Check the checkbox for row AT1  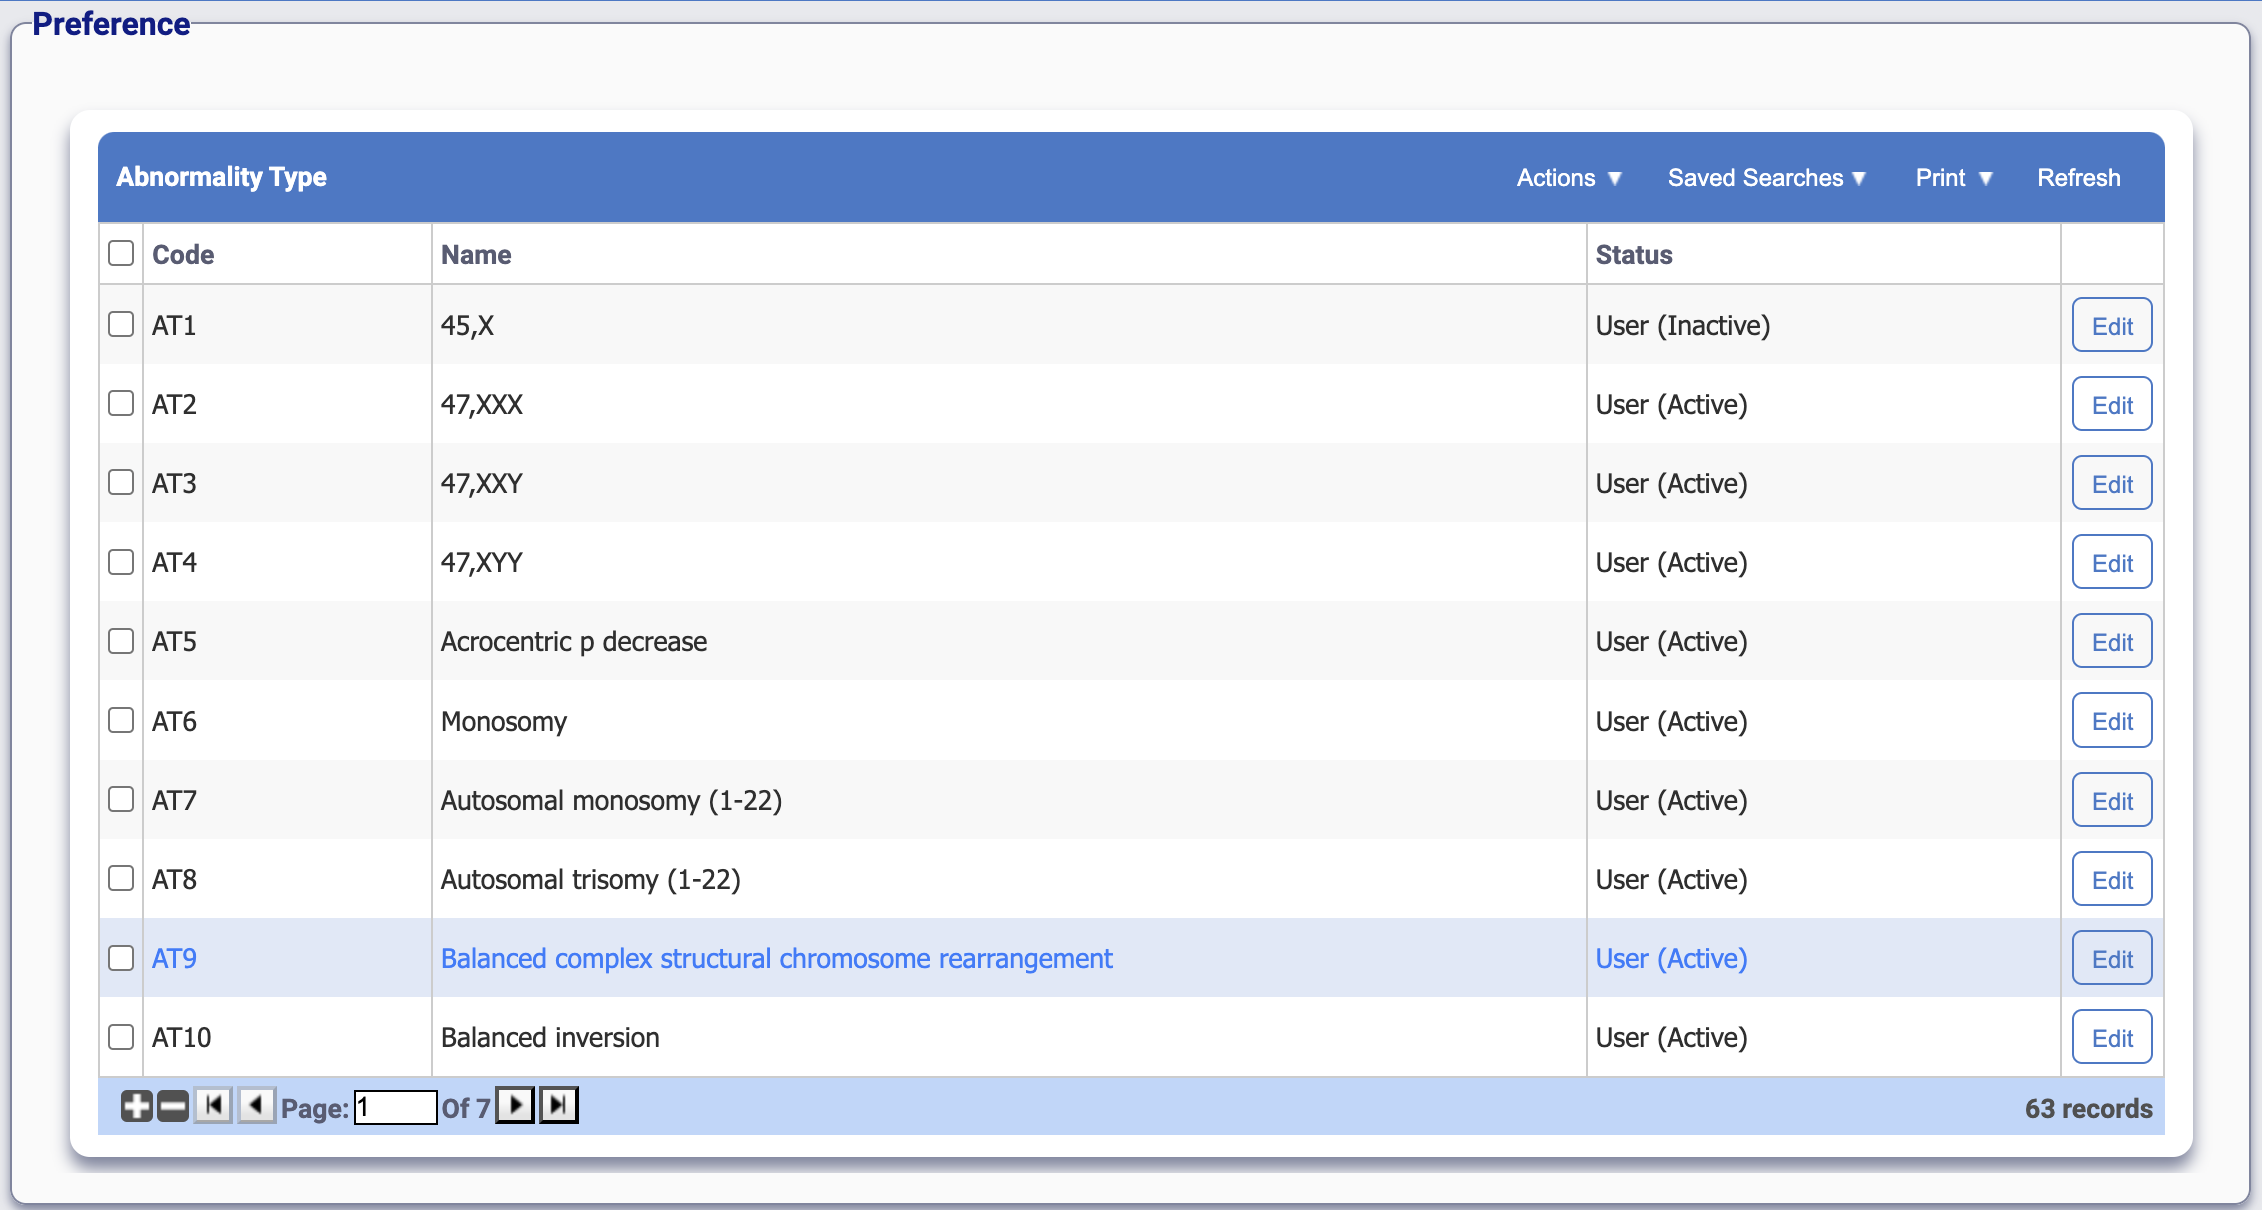point(120,324)
